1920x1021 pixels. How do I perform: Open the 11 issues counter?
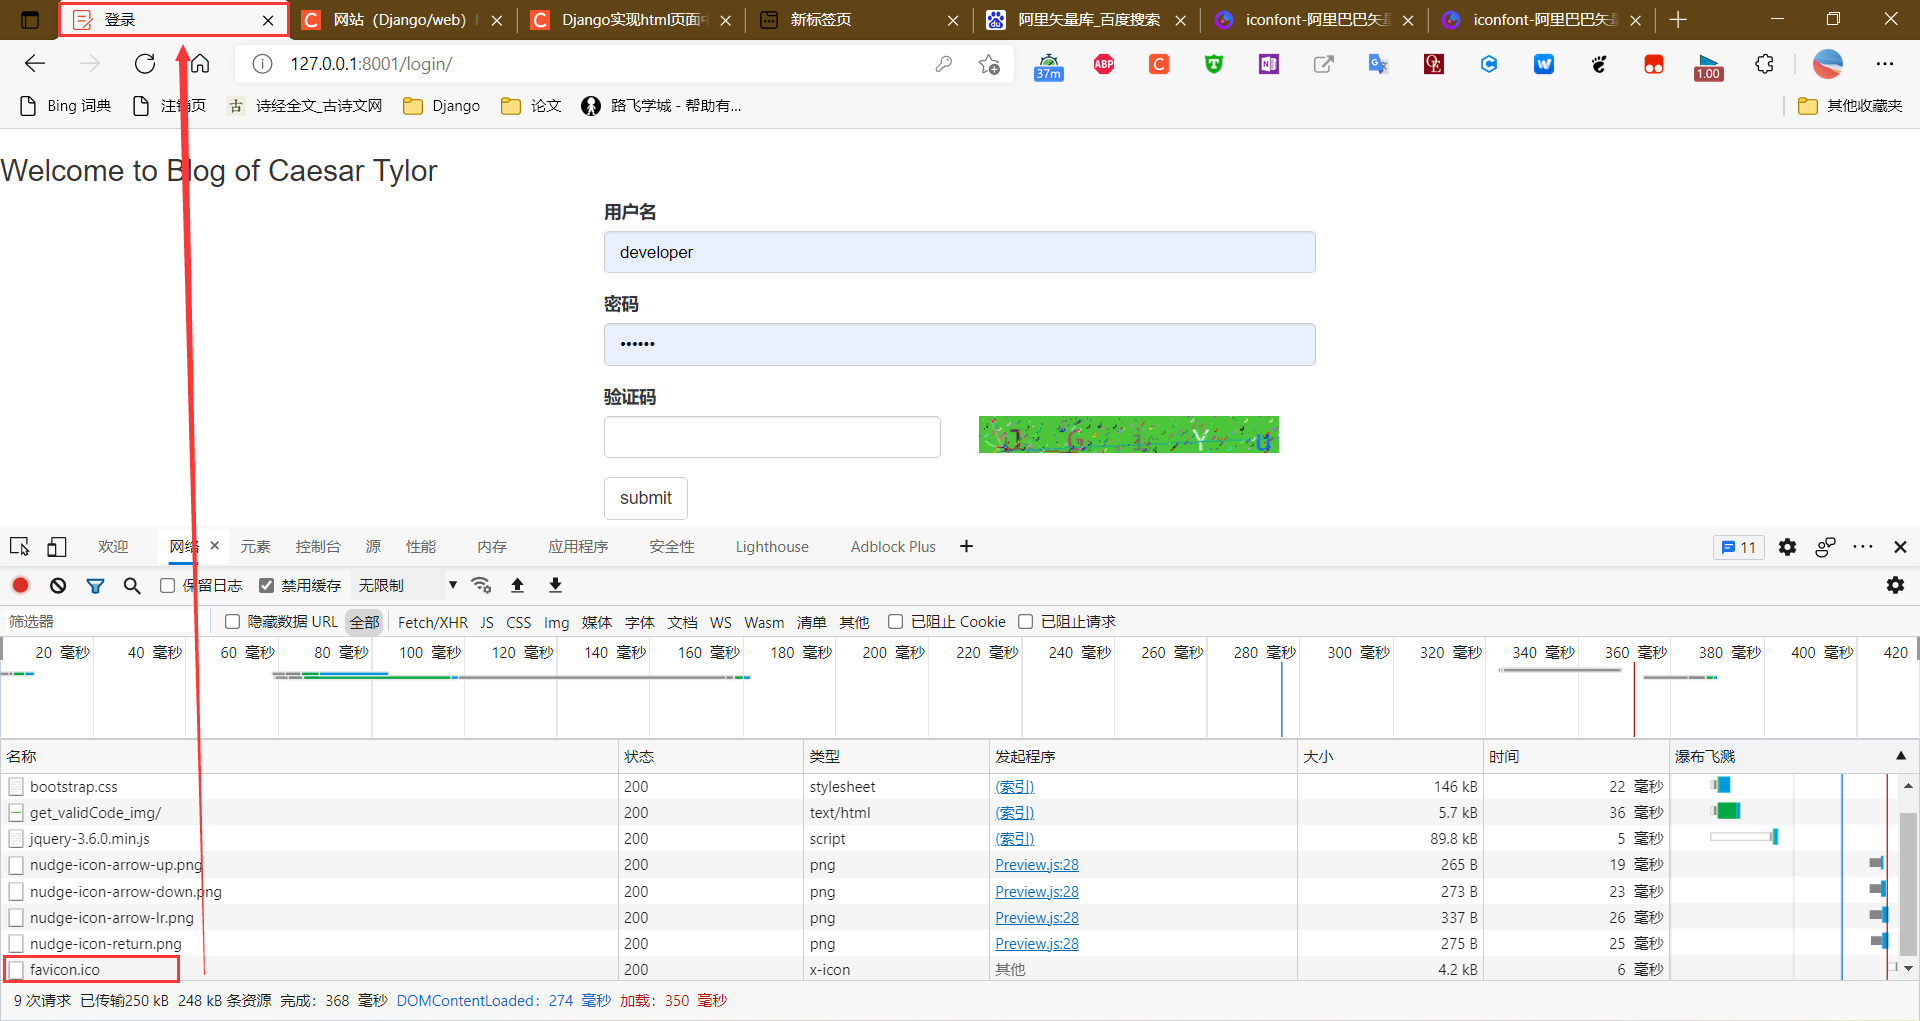click(1738, 547)
